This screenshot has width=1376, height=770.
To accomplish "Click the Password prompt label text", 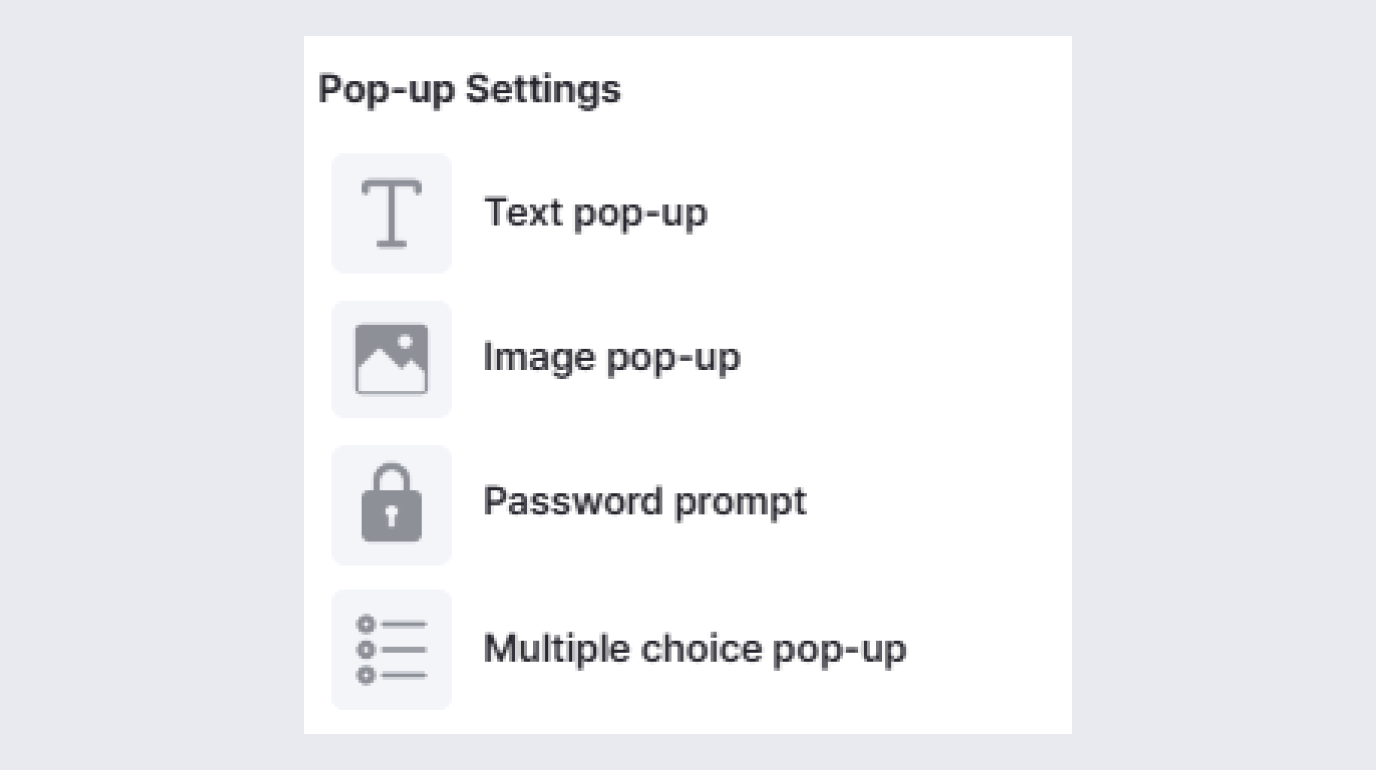I will (x=645, y=502).
